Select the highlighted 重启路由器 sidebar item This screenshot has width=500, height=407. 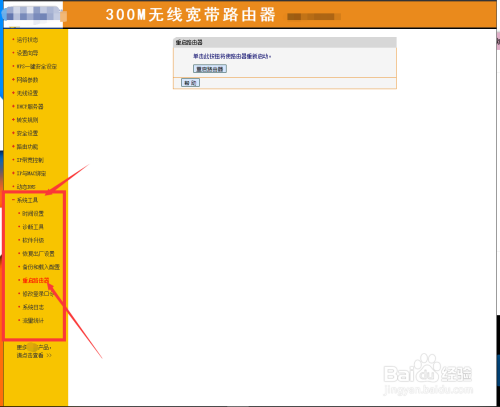pos(35,280)
